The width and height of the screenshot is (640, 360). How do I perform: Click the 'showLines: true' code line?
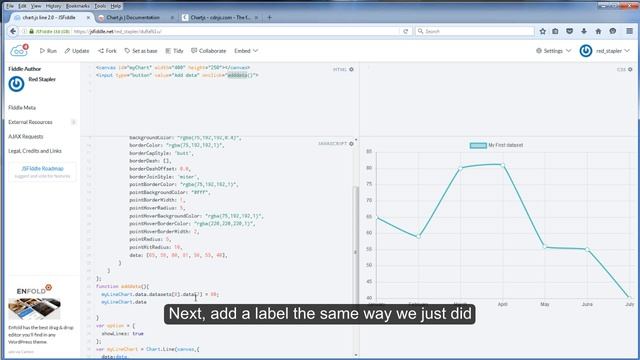tap(122, 333)
